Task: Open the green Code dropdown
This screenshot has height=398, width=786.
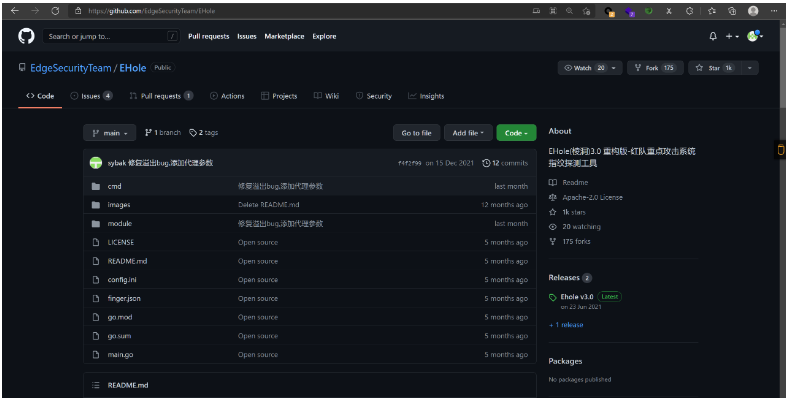Action: (516, 133)
